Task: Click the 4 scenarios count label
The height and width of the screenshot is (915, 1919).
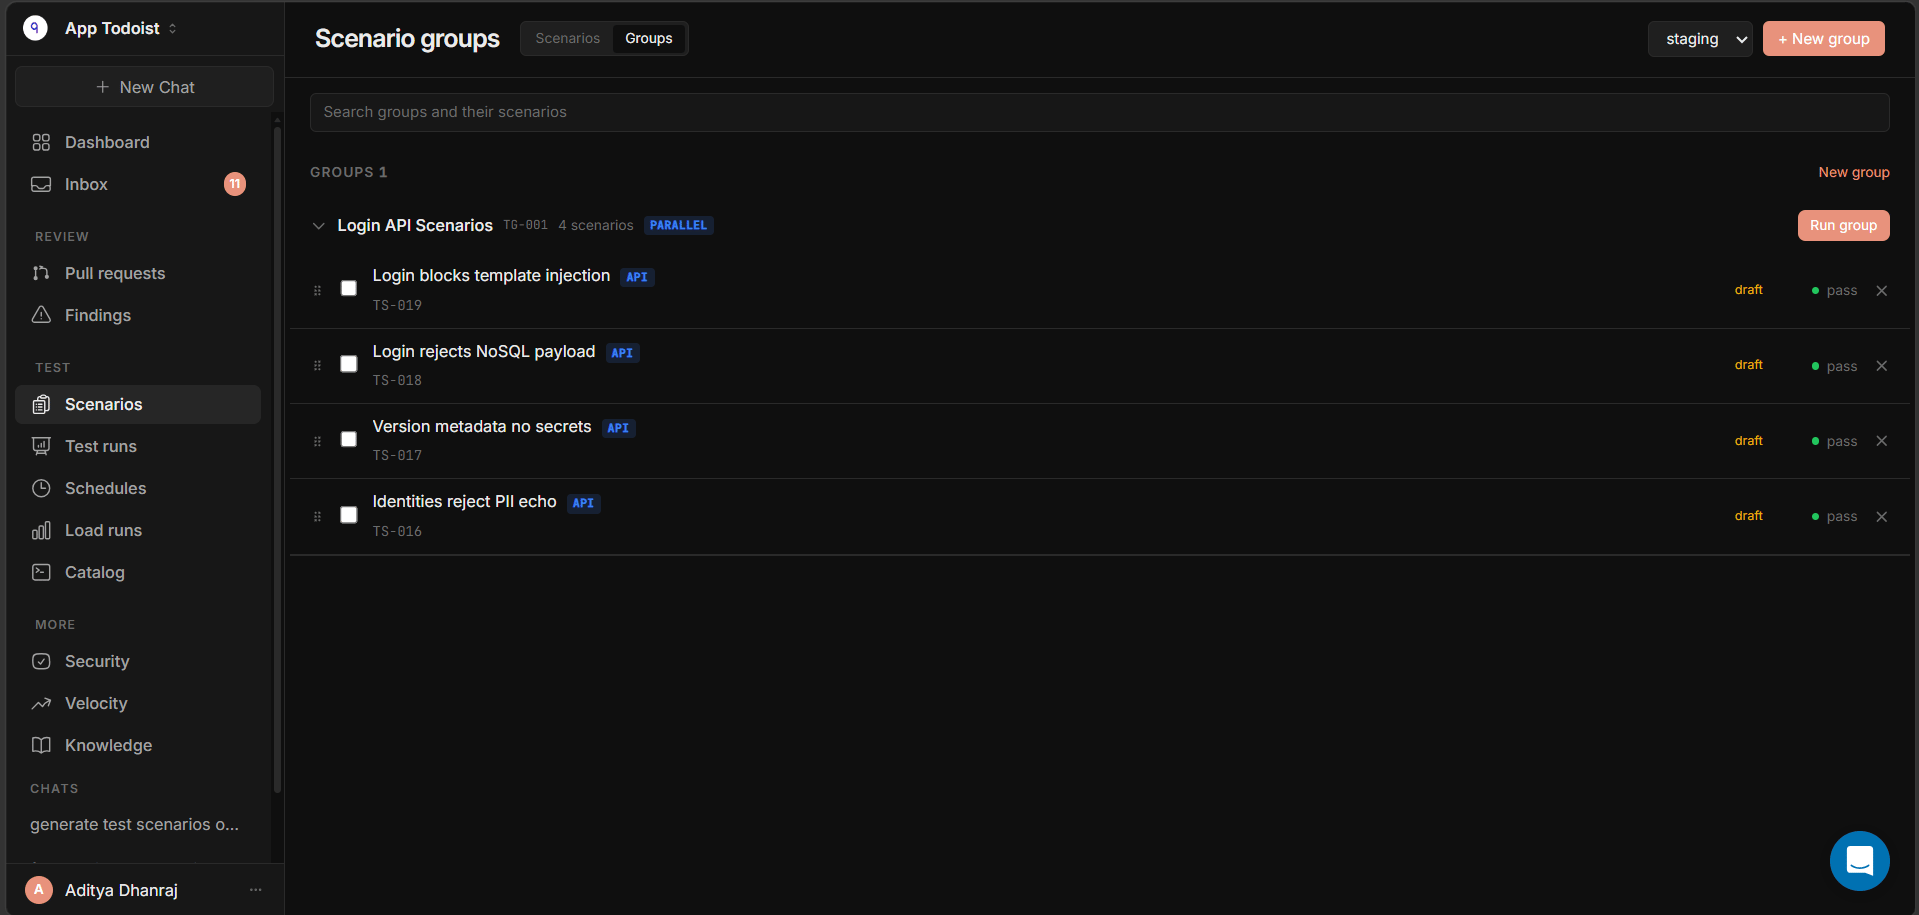Action: pyautogui.click(x=596, y=225)
